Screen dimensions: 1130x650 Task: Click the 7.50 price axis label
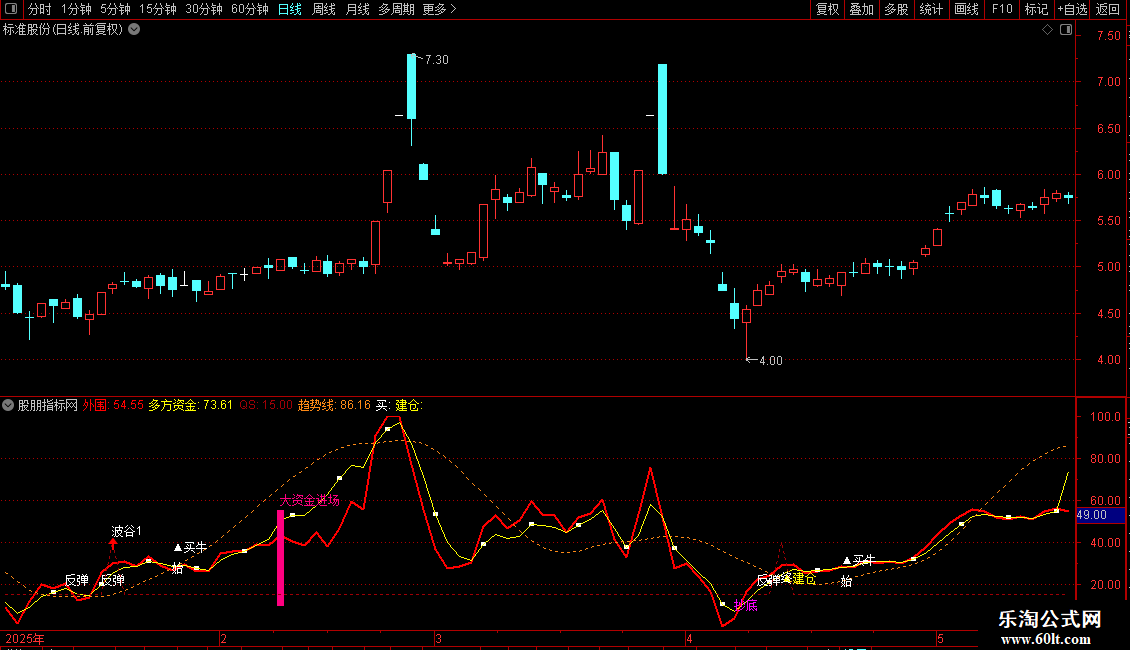point(1108,36)
